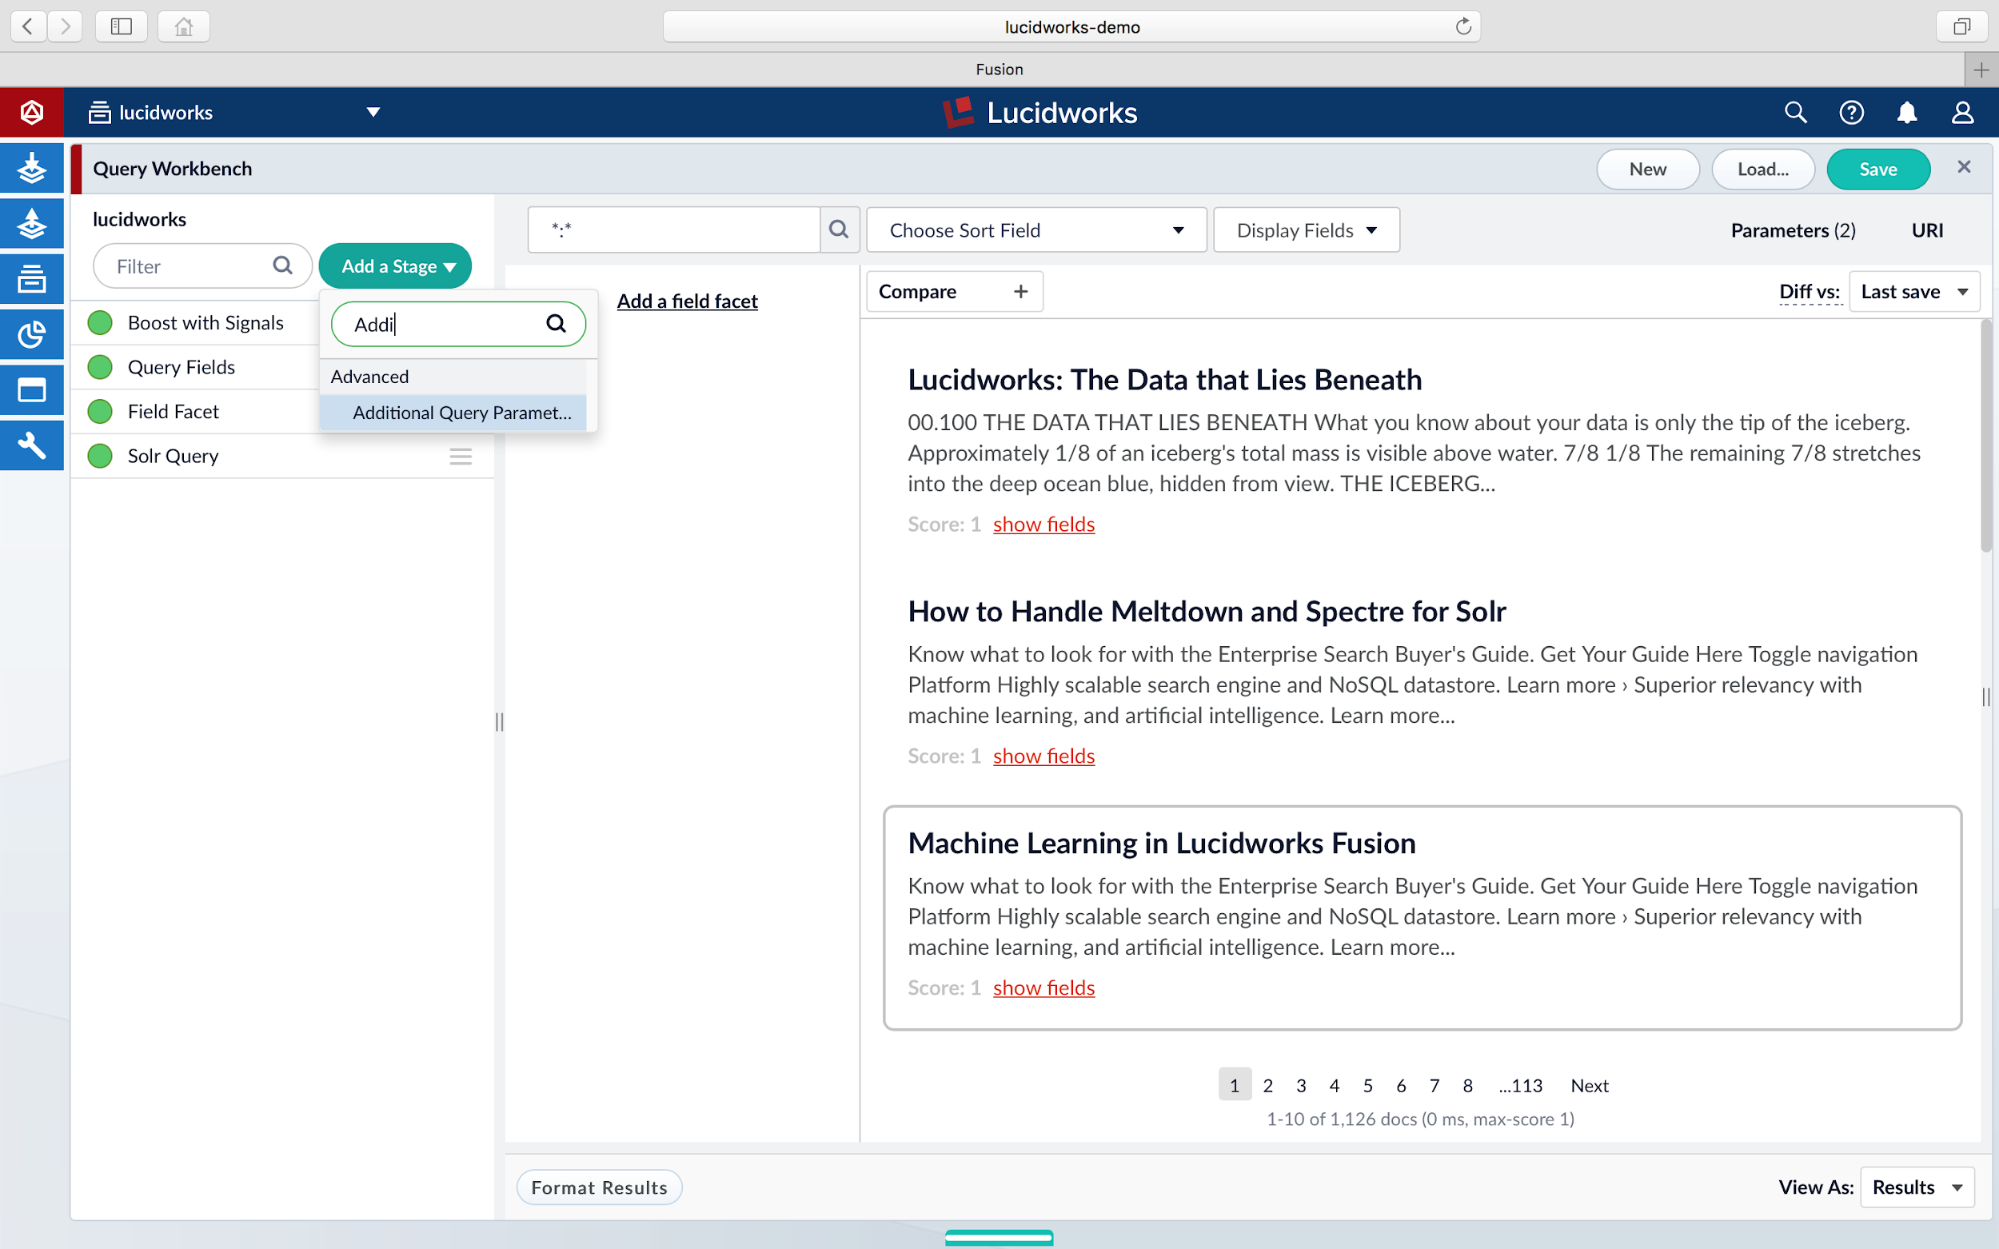Screen dimensions: 1999x1249
Task: Expand the Add a Stage dropdown menu
Action: 395,265
